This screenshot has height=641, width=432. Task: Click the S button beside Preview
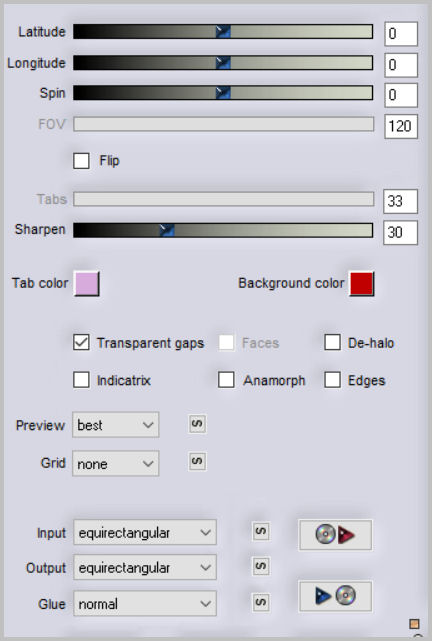(197, 424)
